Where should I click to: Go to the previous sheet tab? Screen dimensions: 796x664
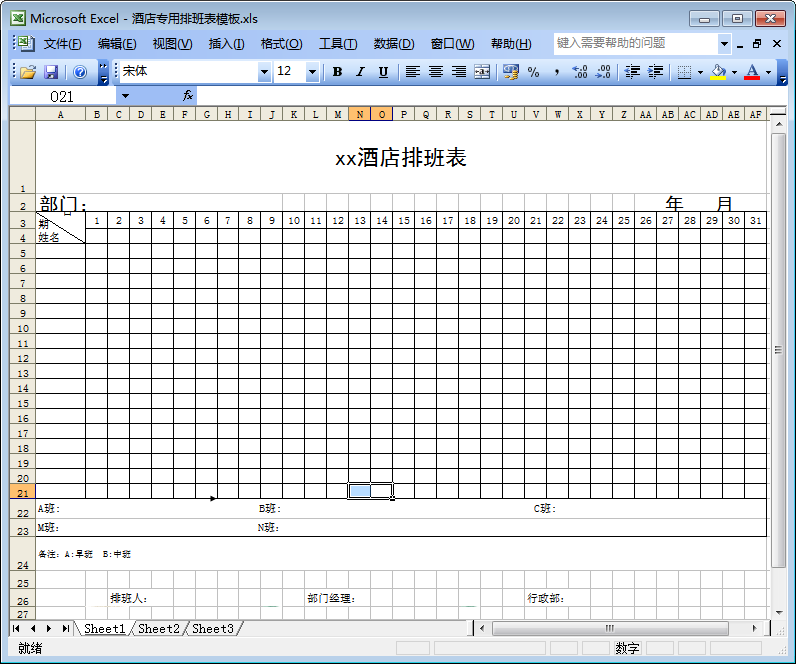(x=33, y=628)
